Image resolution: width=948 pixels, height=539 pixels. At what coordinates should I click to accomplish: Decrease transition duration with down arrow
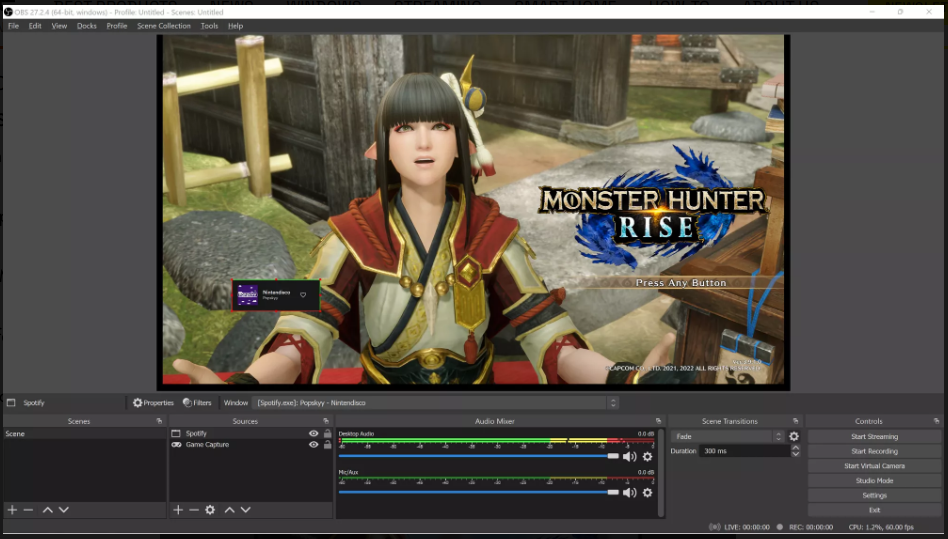(796, 454)
